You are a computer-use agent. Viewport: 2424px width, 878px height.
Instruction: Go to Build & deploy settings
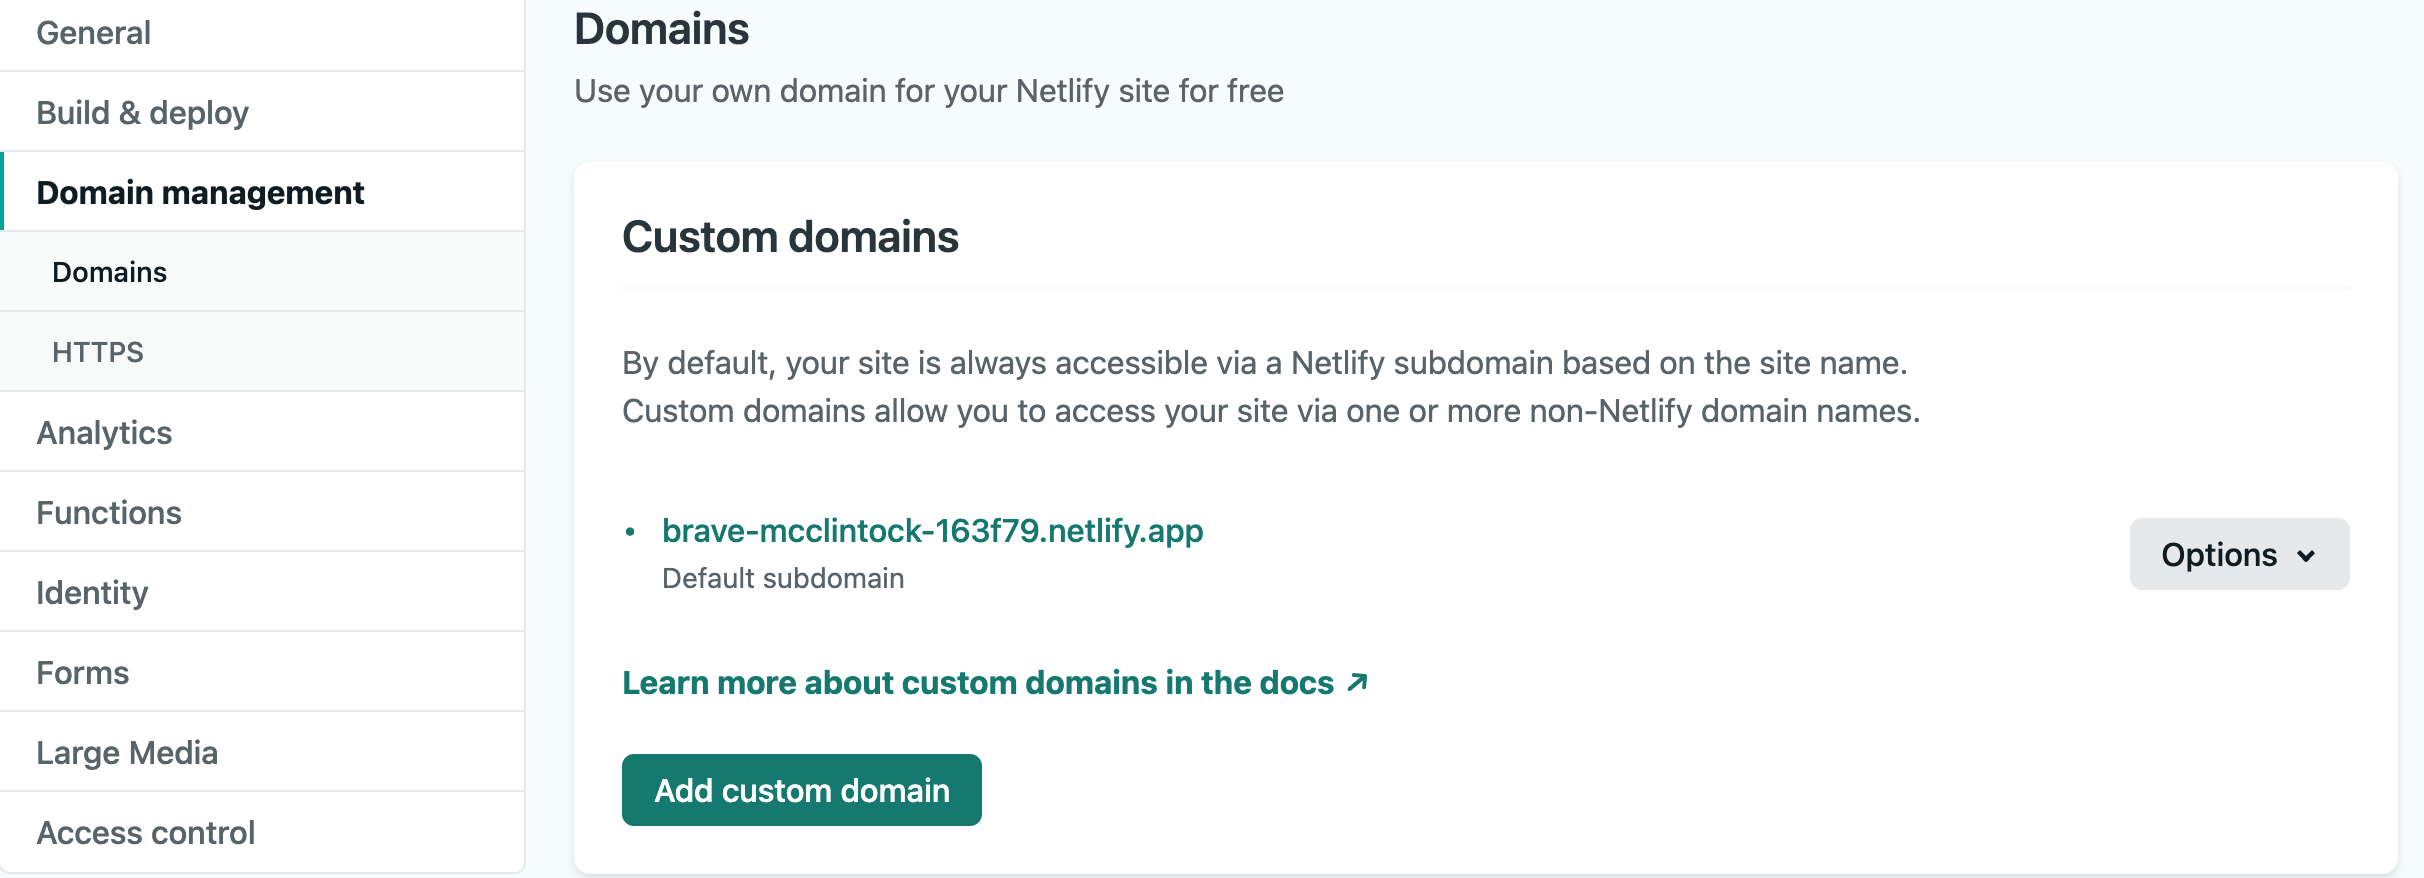(x=142, y=113)
